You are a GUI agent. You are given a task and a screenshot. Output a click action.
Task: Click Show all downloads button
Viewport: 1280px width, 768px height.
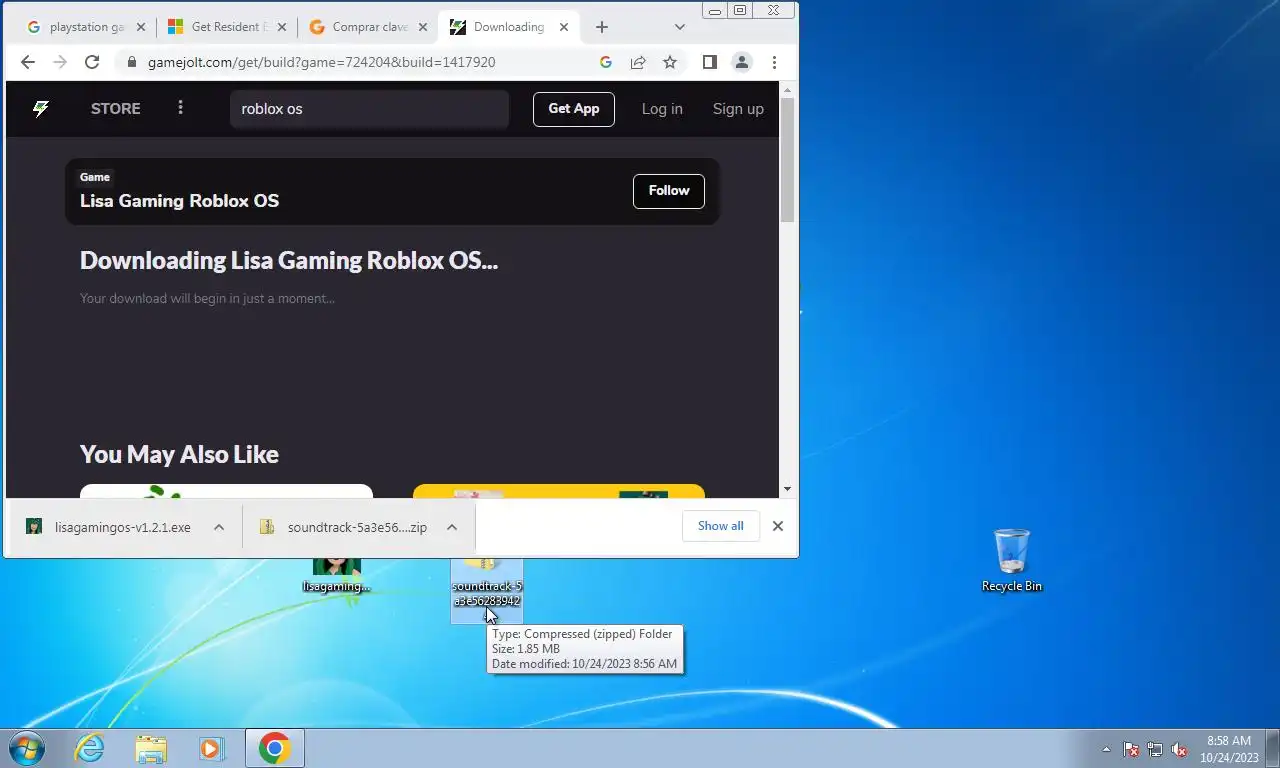point(720,526)
